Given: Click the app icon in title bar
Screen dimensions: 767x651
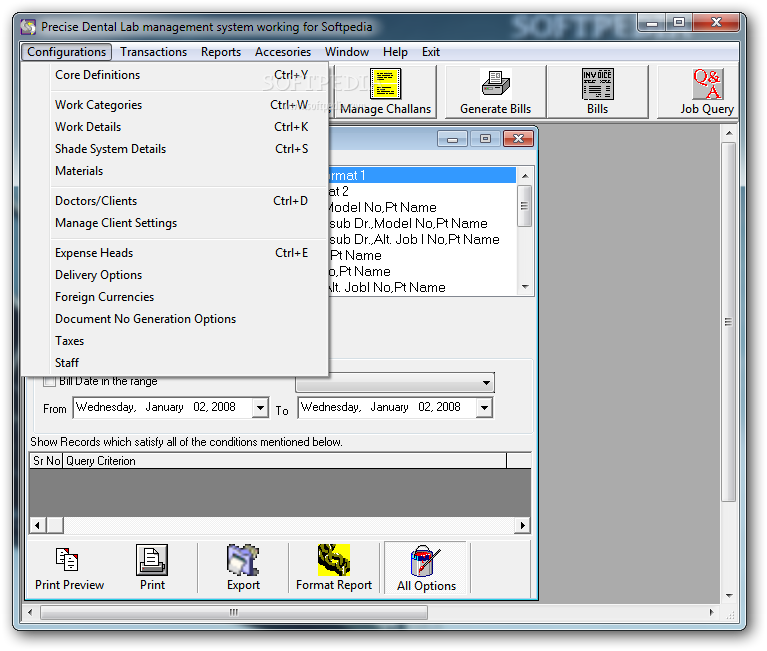Looking at the screenshot, I should click(28, 27).
